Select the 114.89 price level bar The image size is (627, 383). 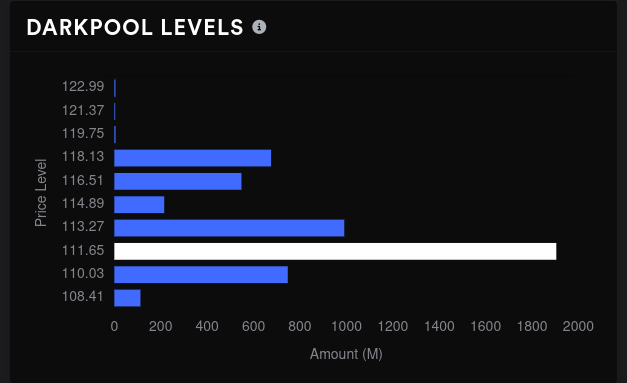tap(139, 205)
